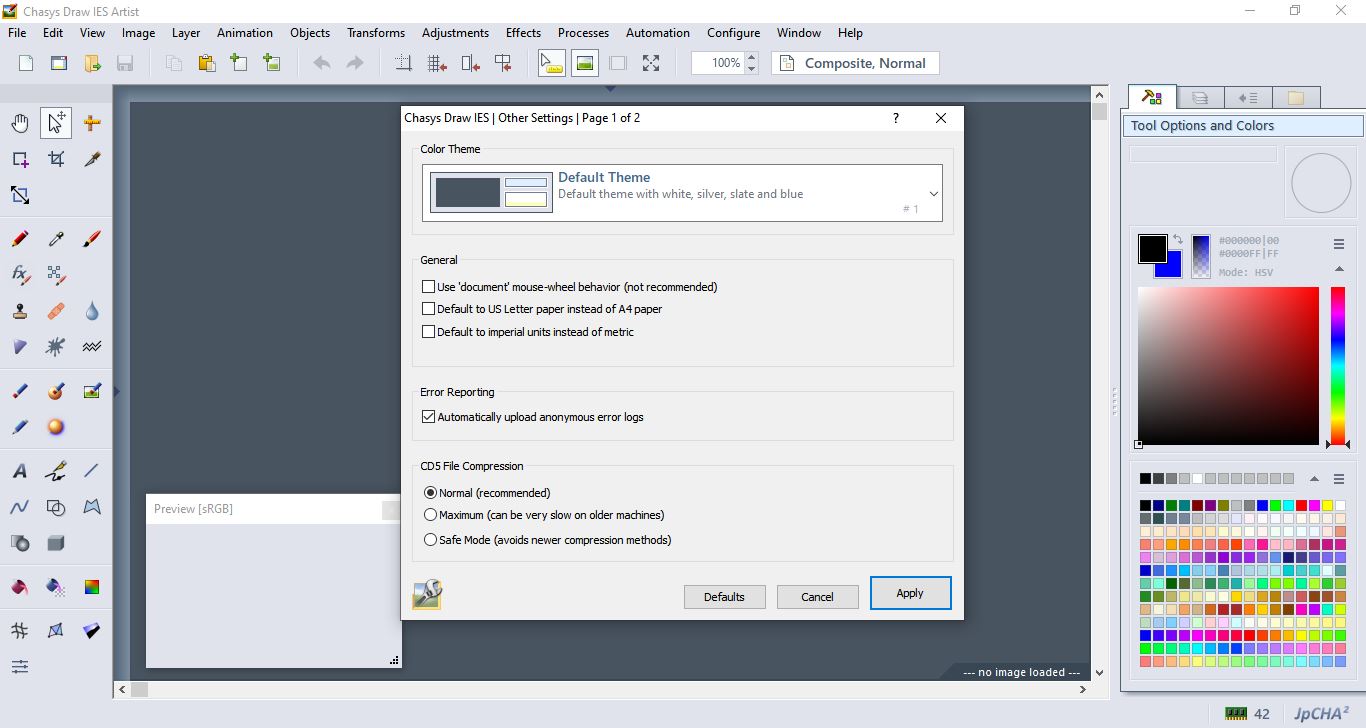Click the black foreground color swatch

tap(1152, 248)
